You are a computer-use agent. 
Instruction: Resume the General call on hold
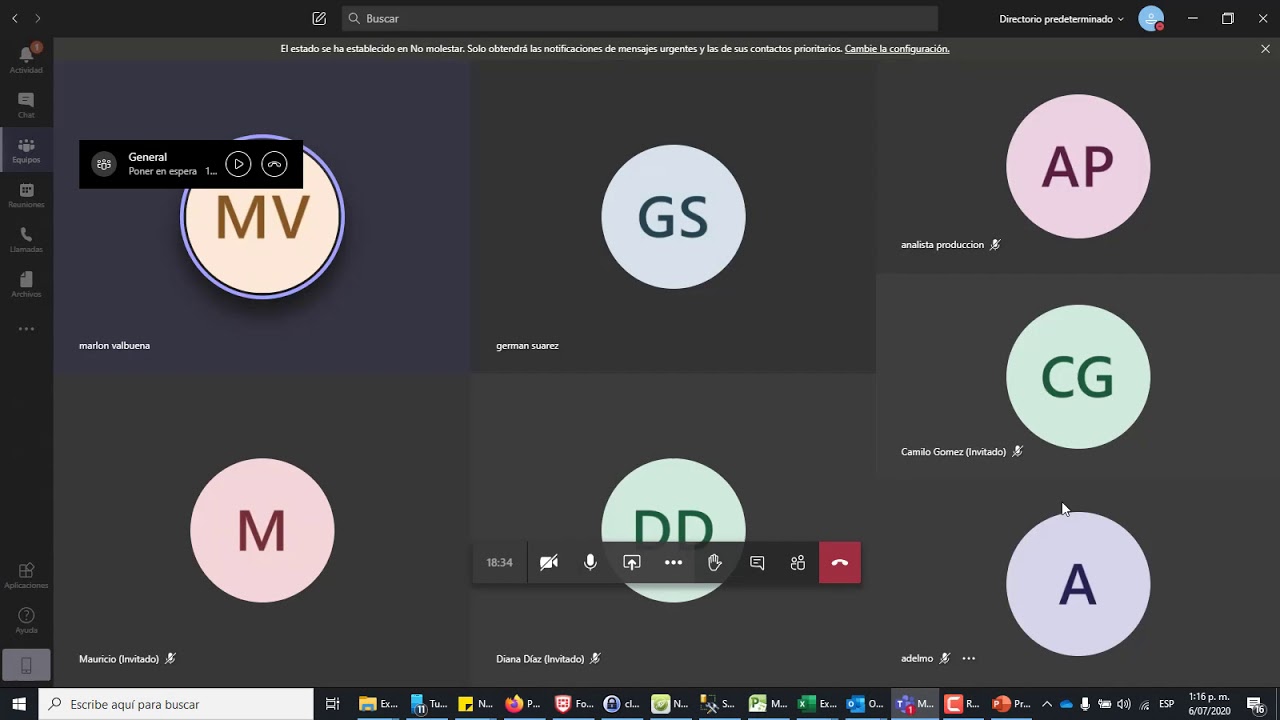(x=238, y=164)
